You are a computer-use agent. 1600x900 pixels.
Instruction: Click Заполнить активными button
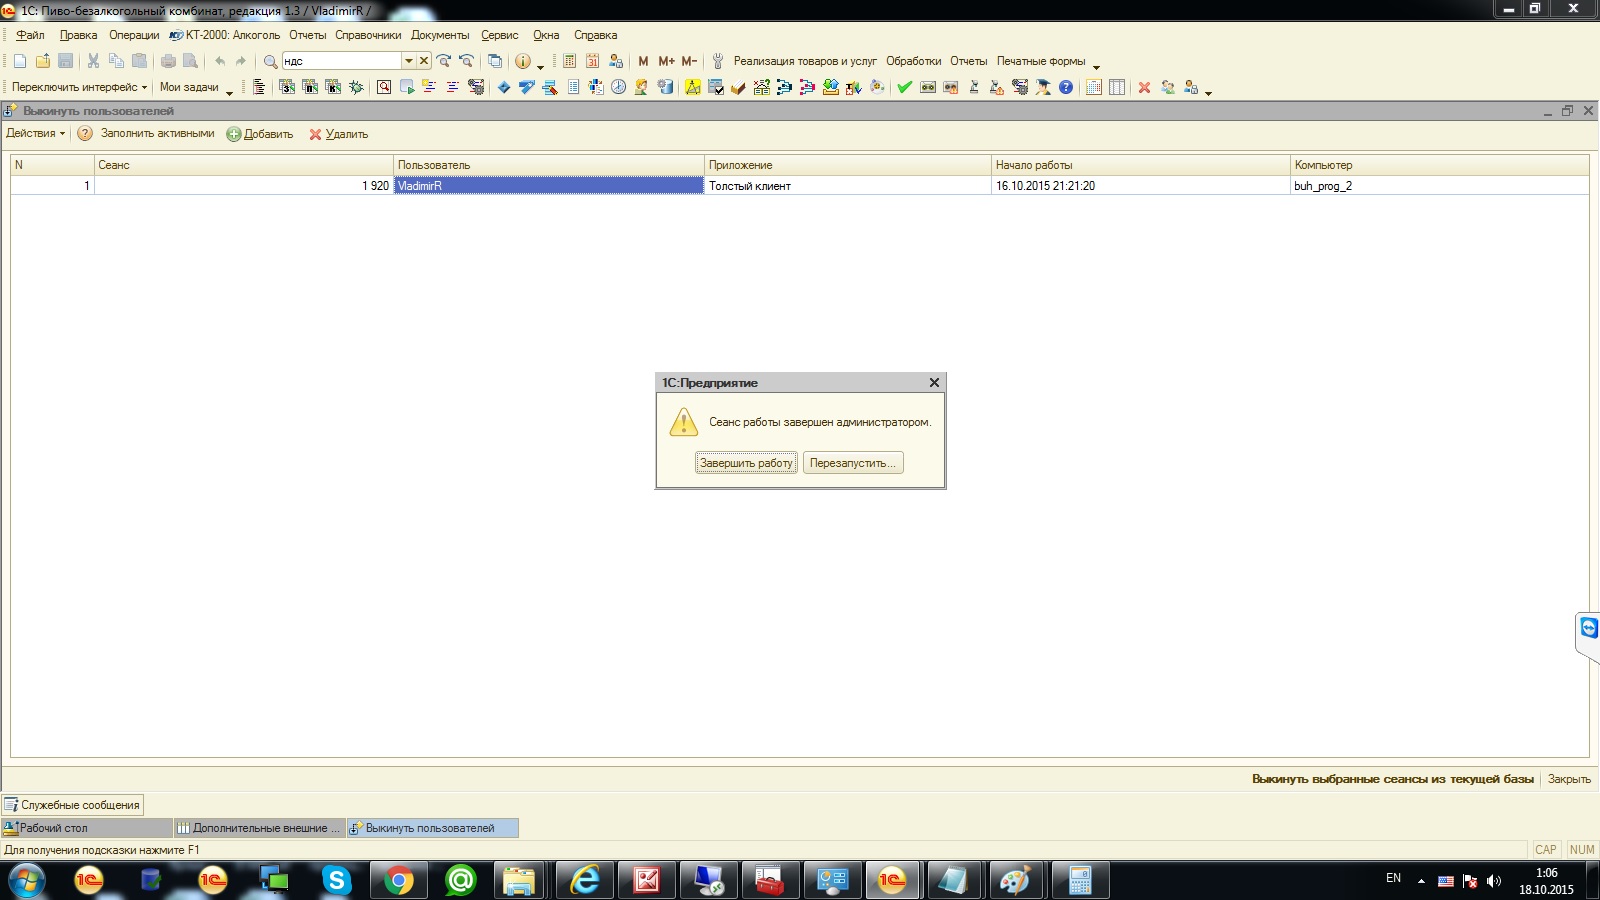click(157, 133)
